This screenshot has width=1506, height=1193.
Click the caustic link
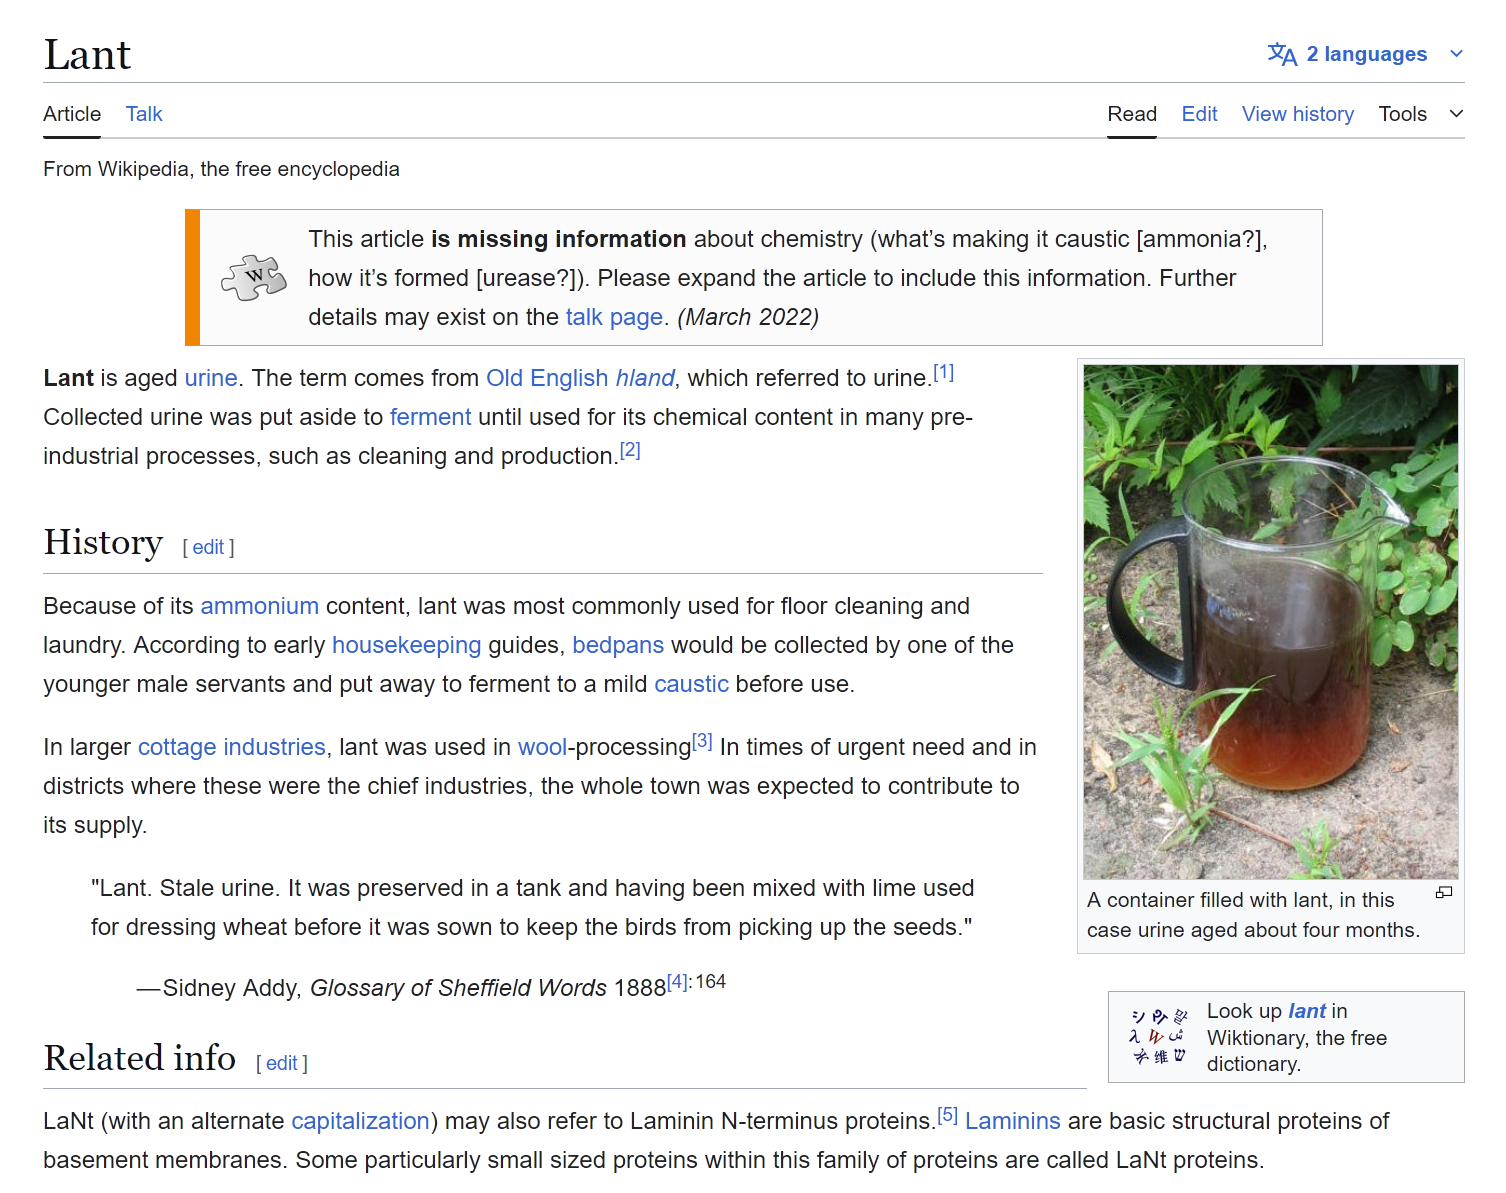coord(691,684)
